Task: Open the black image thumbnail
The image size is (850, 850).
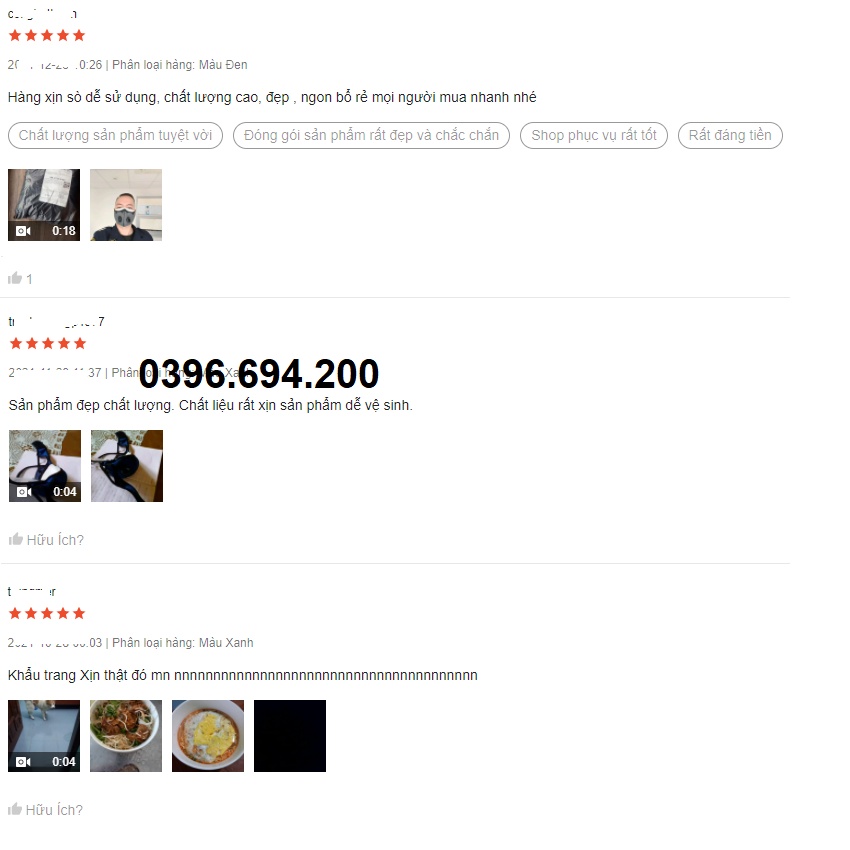Action: click(290, 736)
